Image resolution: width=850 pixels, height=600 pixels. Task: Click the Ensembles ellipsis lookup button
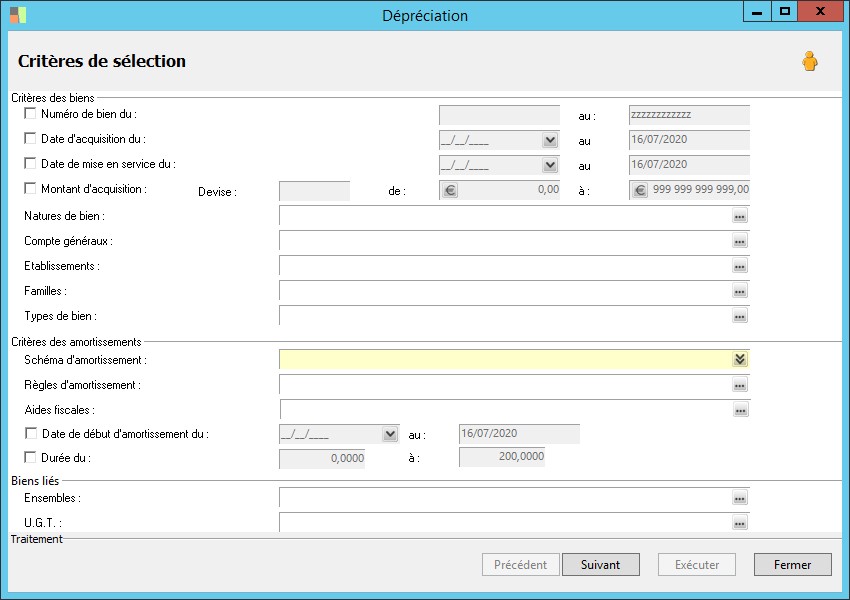(x=740, y=498)
